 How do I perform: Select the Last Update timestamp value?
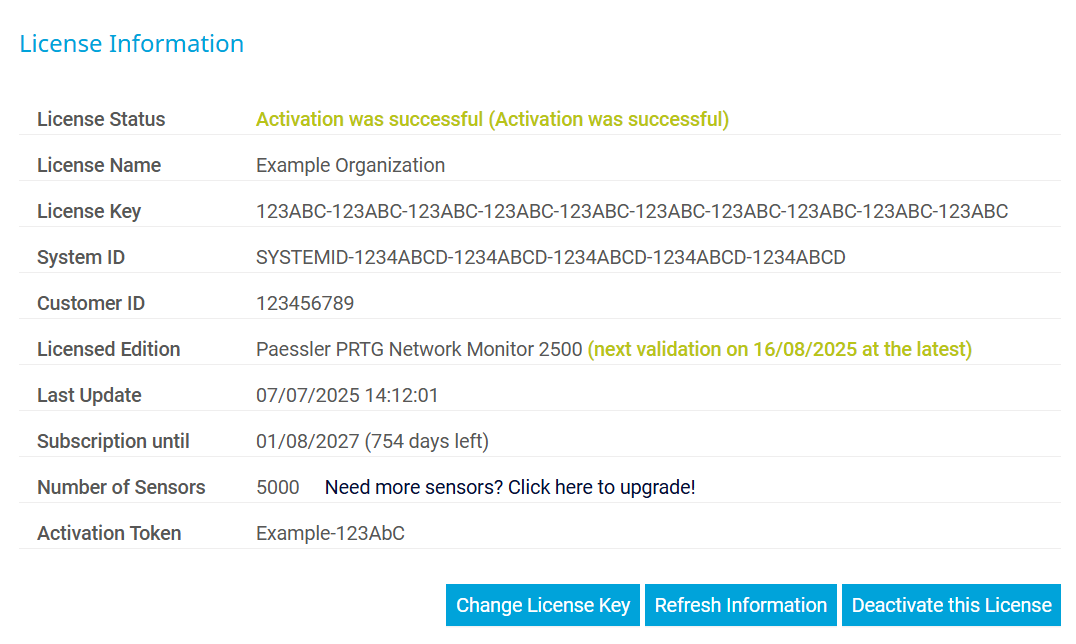coord(347,395)
